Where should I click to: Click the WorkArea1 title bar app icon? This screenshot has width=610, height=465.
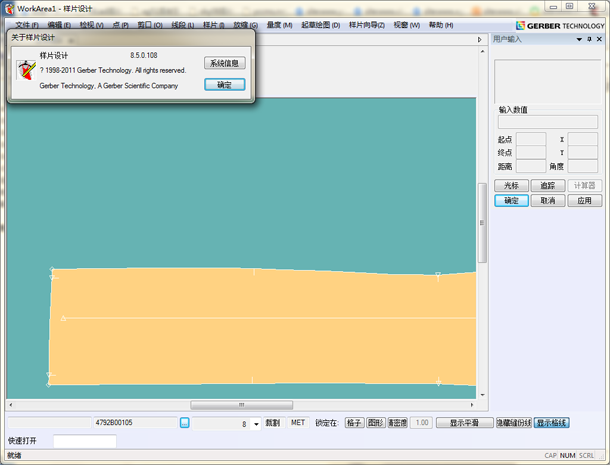(x=10, y=9)
